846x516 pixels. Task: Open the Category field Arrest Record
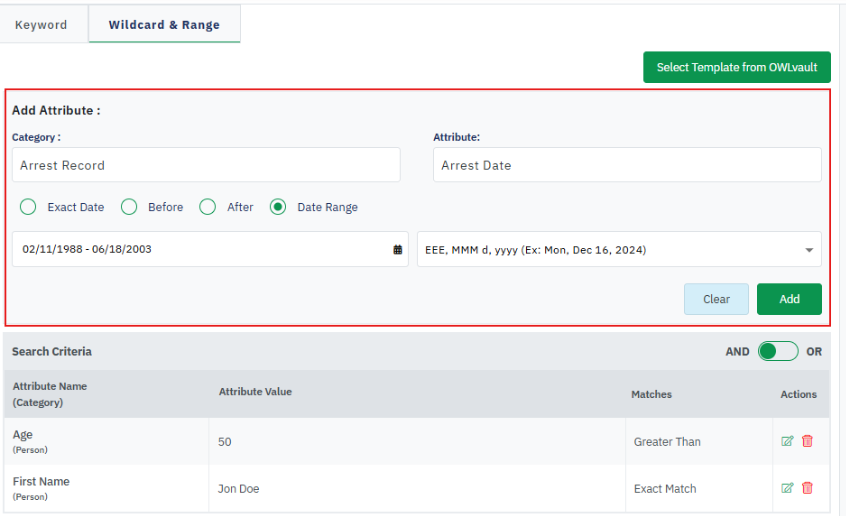point(206,165)
